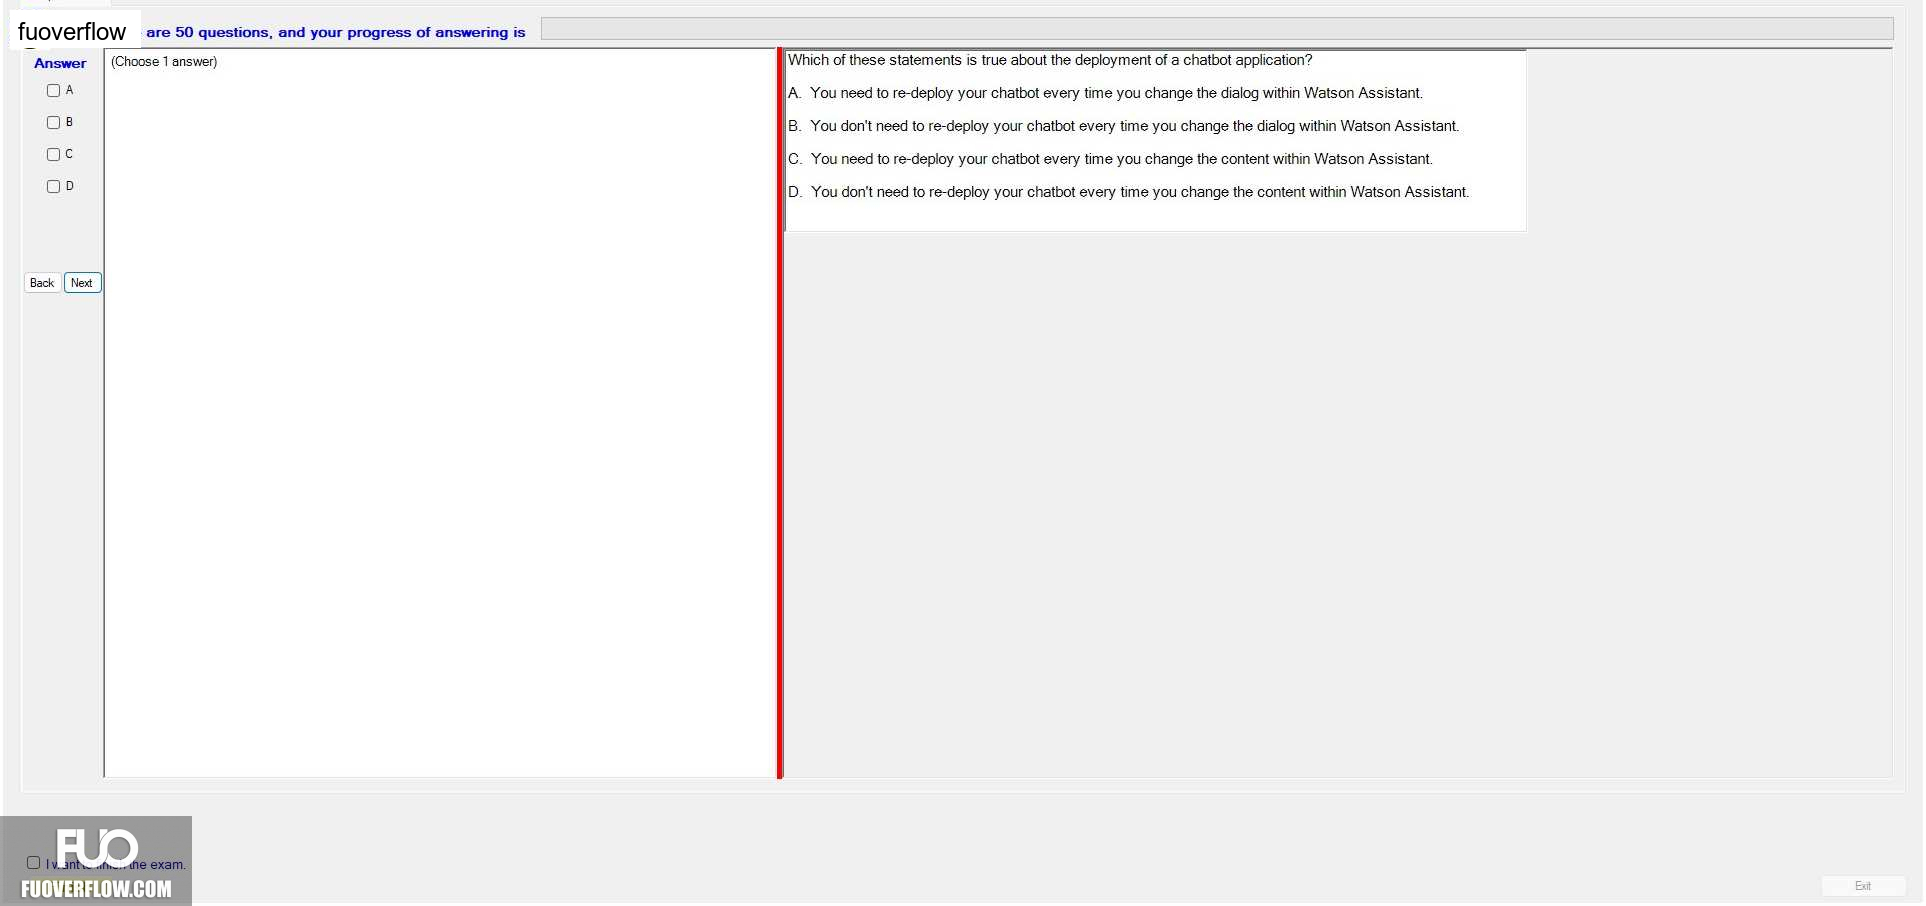This screenshot has width=1926, height=906.
Task: Select statement C about re-deploying on content change
Action: tap(1110, 159)
